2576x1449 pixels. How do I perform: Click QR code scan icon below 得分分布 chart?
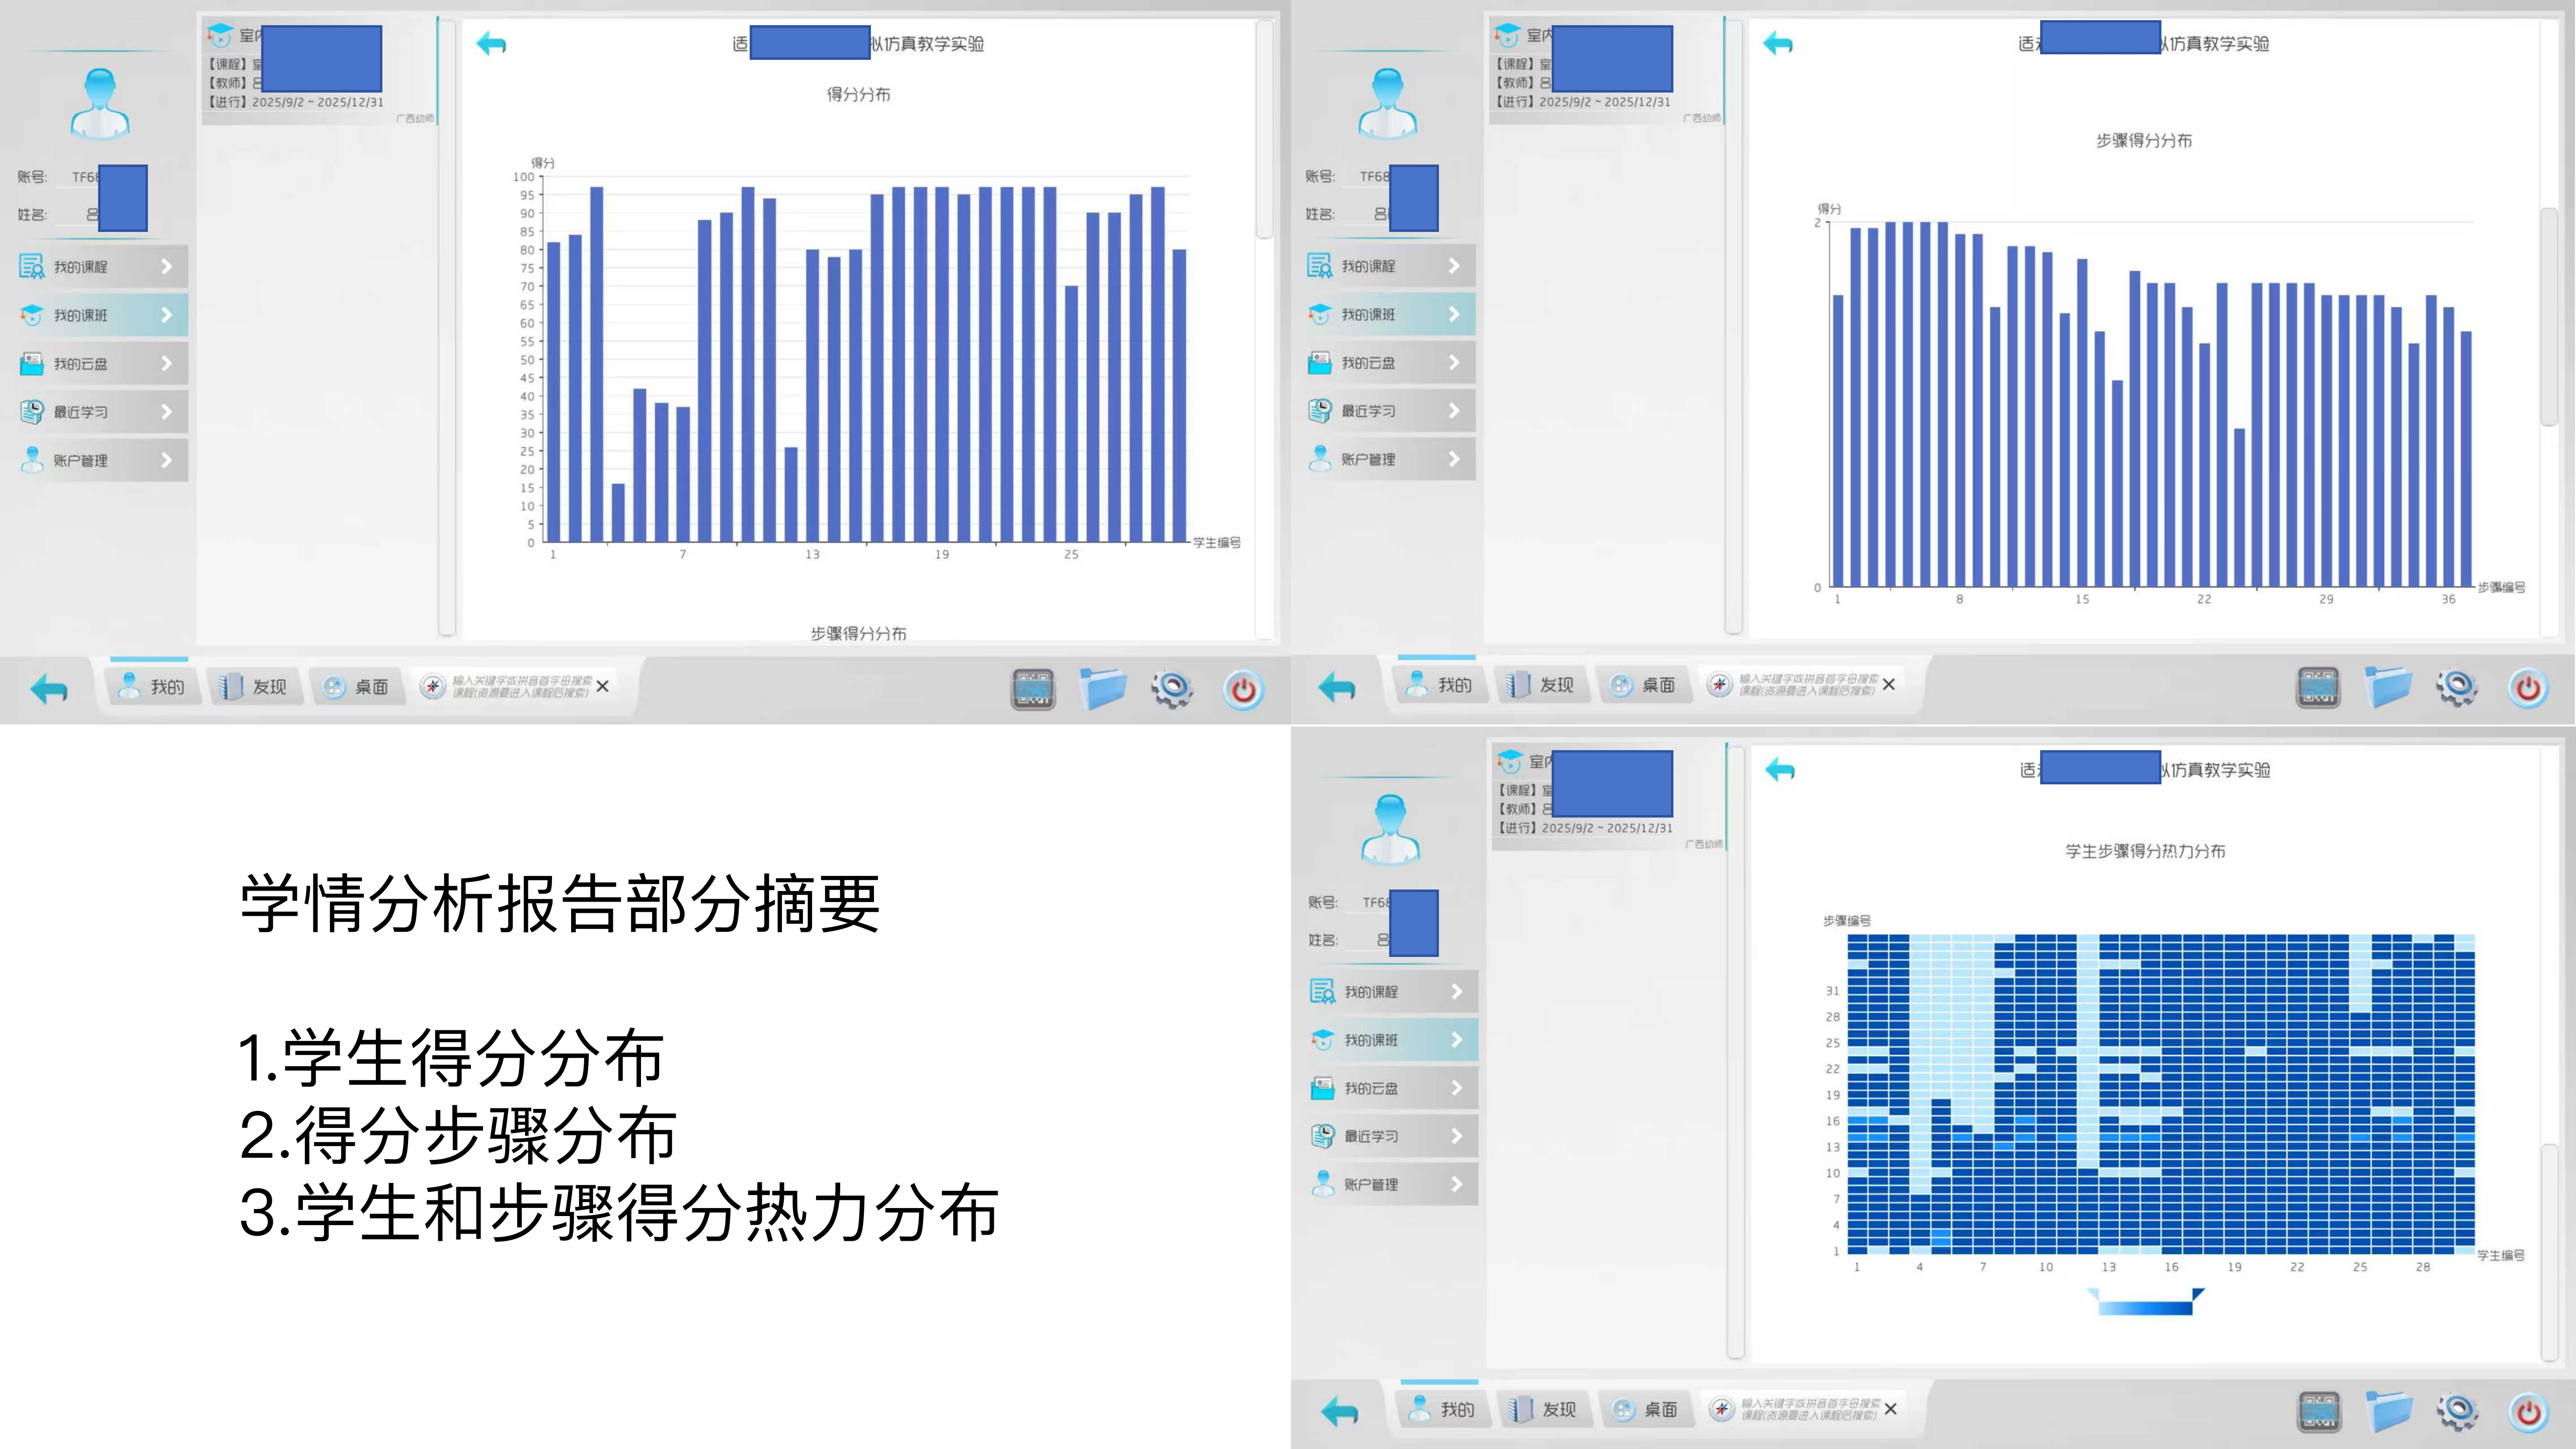coord(1033,689)
